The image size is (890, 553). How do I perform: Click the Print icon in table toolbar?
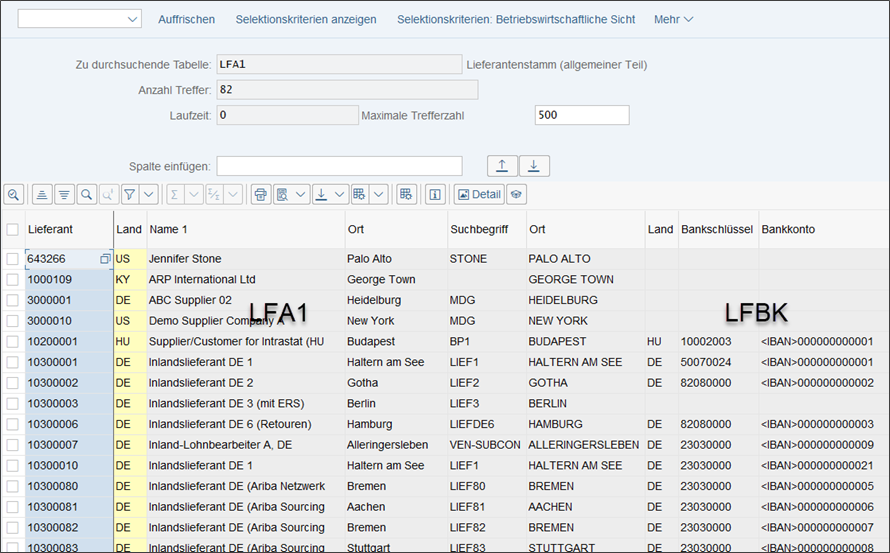click(x=261, y=194)
